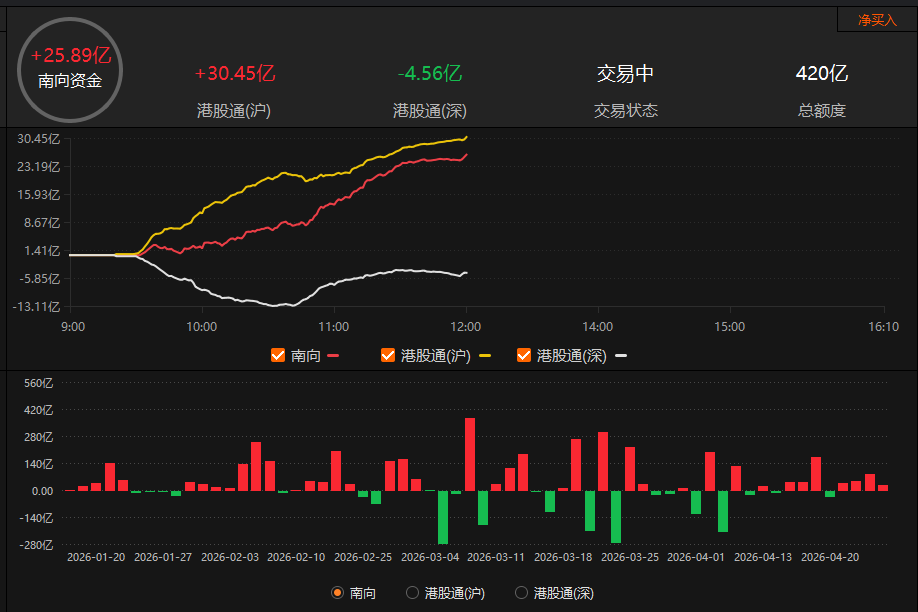Click the 420亿 总额度 figure

pos(822,73)
